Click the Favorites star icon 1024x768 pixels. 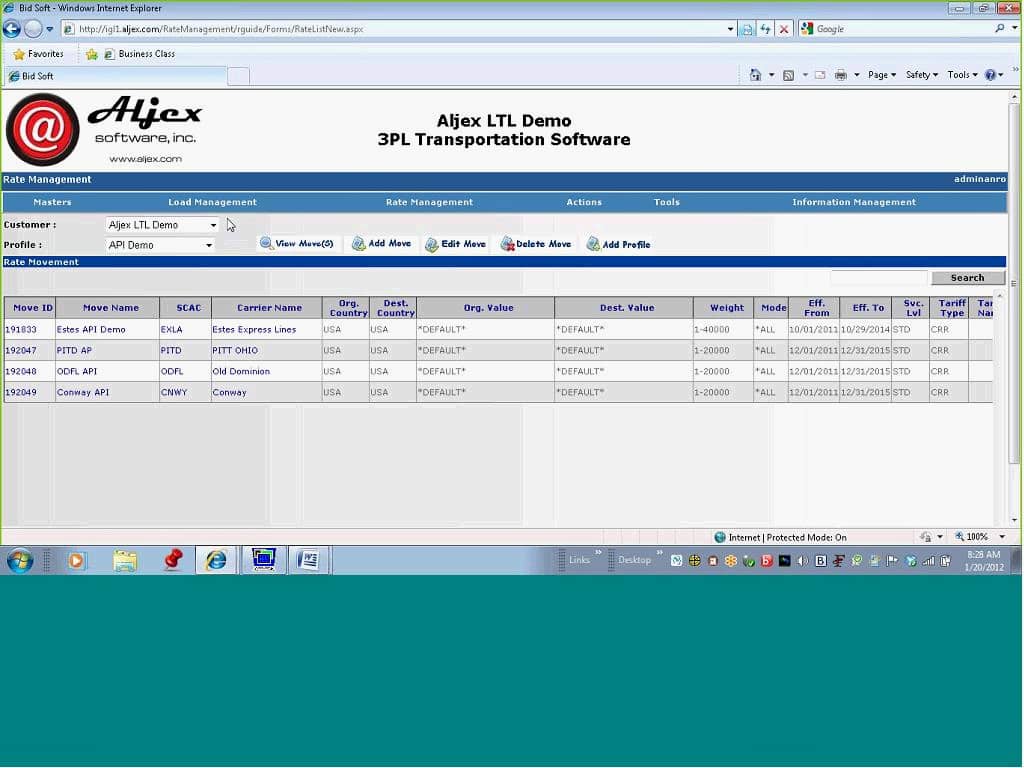point(19,54)
